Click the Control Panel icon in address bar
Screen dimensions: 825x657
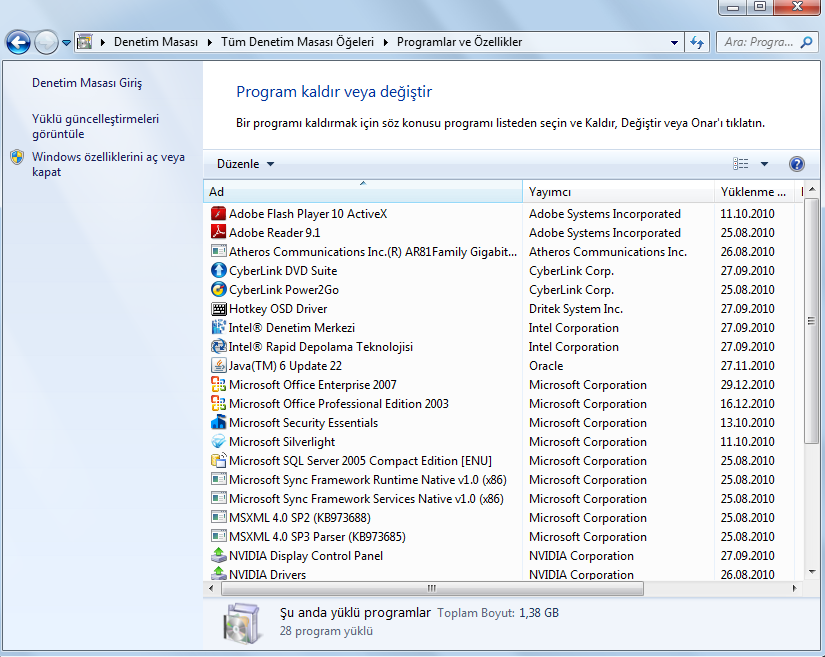coord(85,42)
